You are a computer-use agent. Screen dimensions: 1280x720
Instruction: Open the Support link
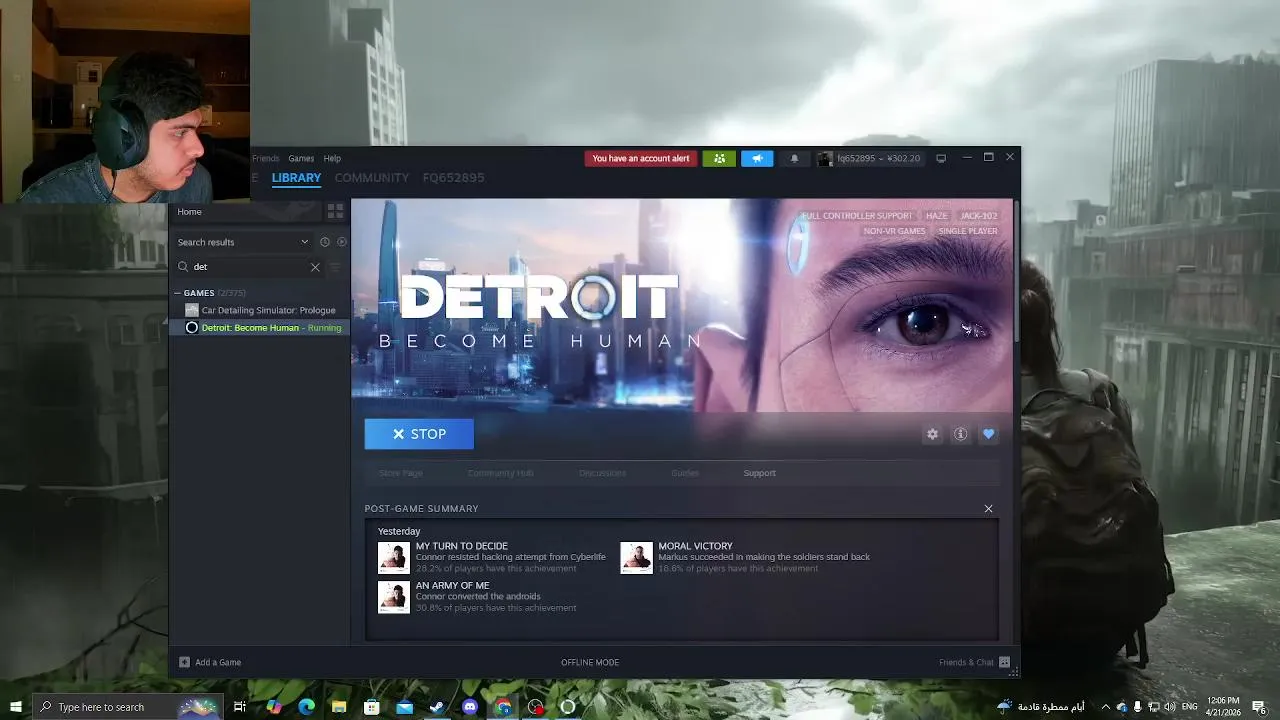[x=759, y=473]
